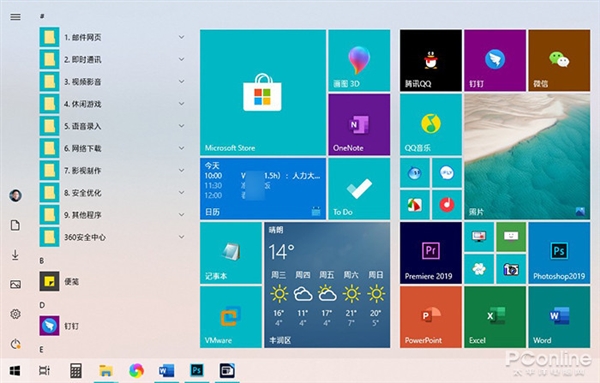Open the Photos (照片) tile
600x383 pixels.
click(527, 157)
